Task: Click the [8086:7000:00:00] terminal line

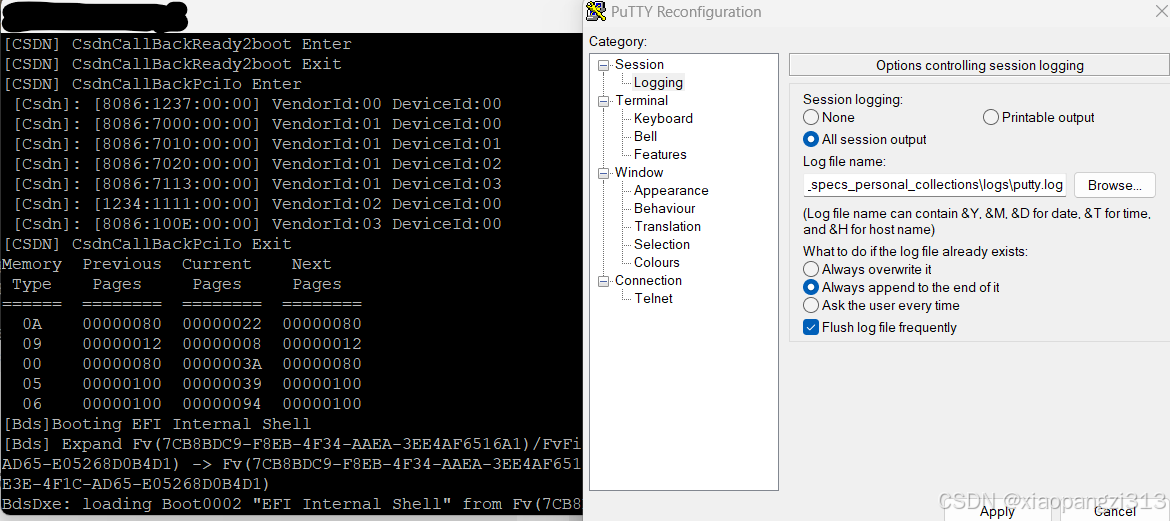Action: [257, 124]
